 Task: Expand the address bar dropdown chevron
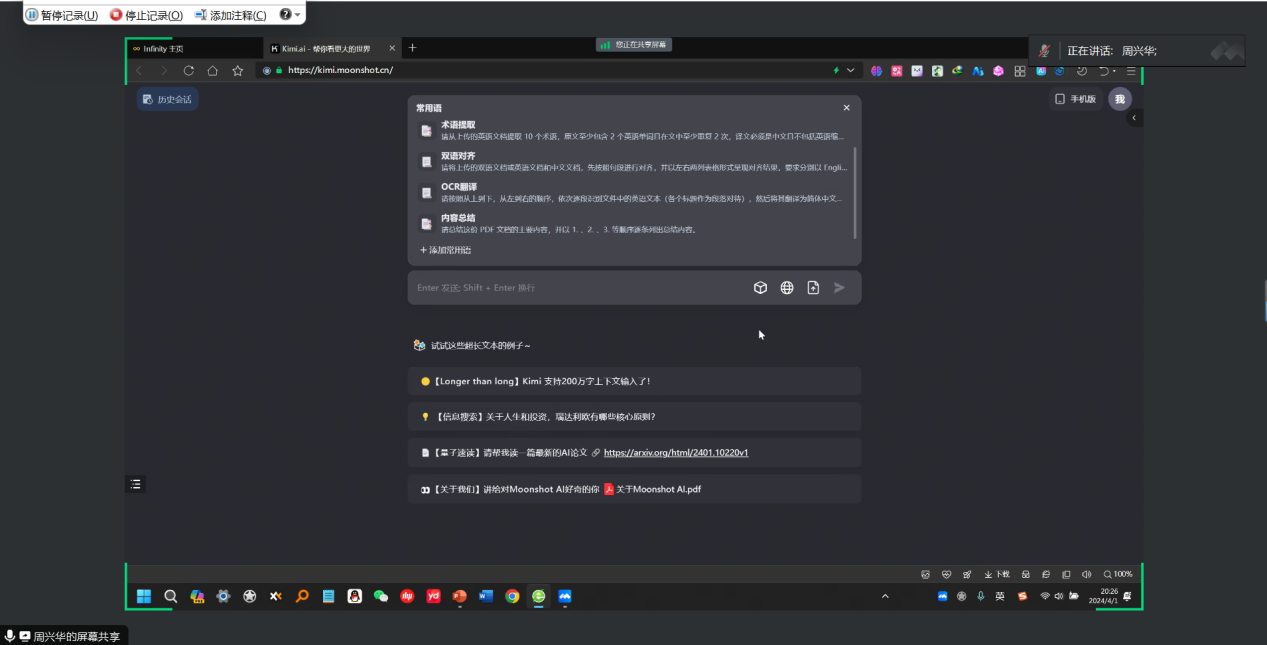(x=851, y=71)
